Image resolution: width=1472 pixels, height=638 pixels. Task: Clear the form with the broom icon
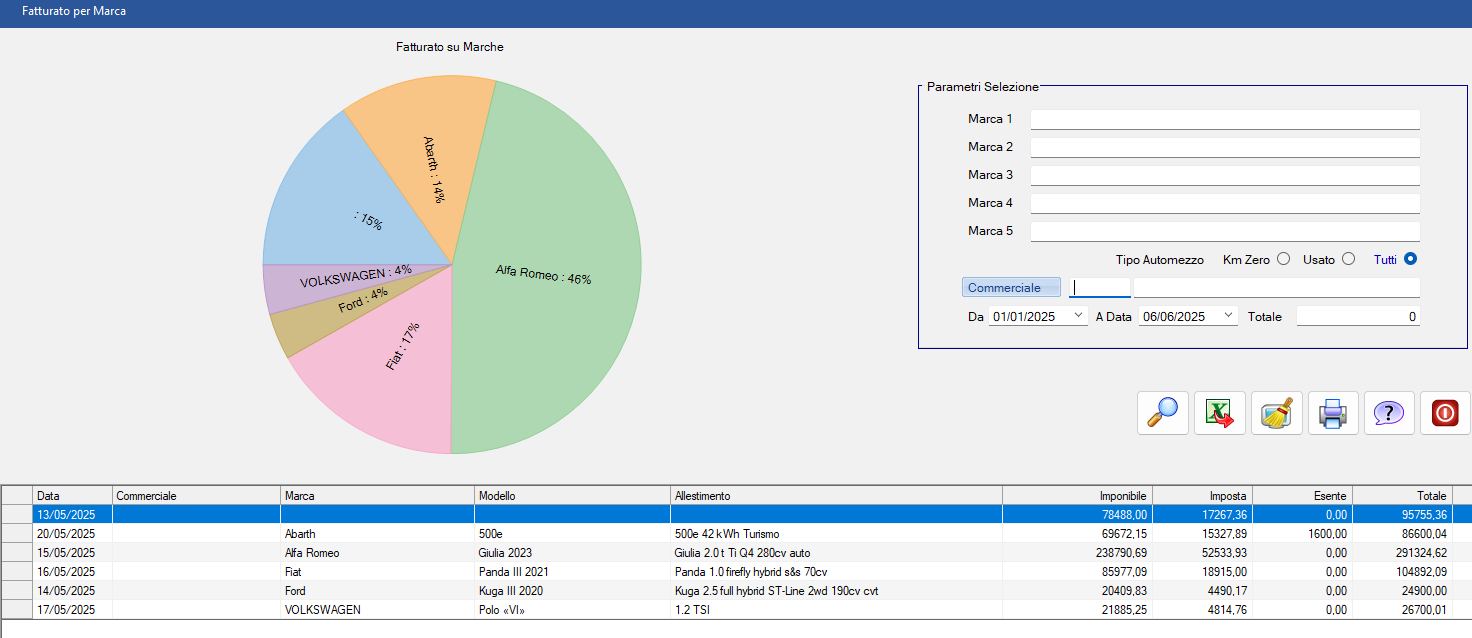(1276, 413)
